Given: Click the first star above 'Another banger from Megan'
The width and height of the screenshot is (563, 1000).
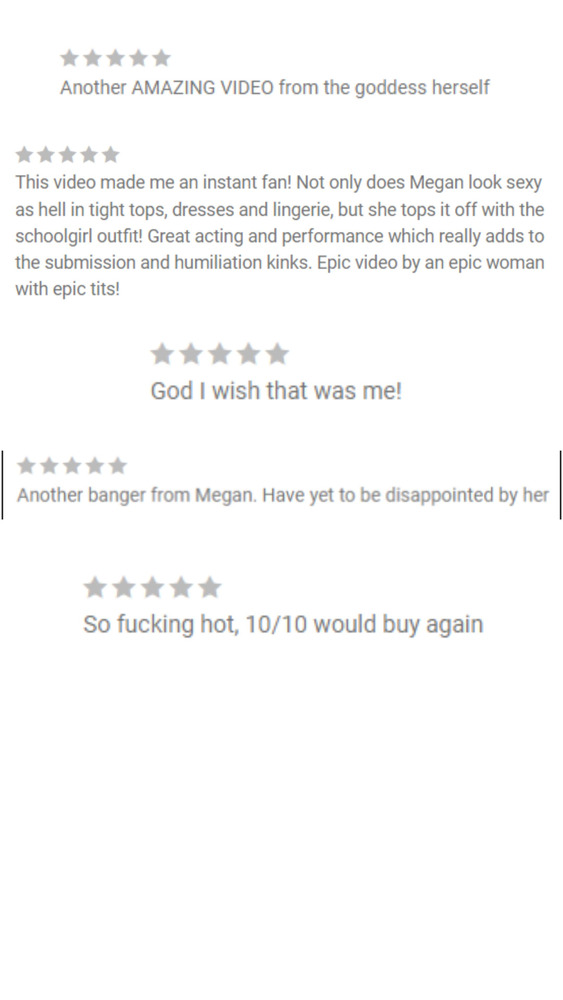Looking at the screenshot, I should 26,466.
